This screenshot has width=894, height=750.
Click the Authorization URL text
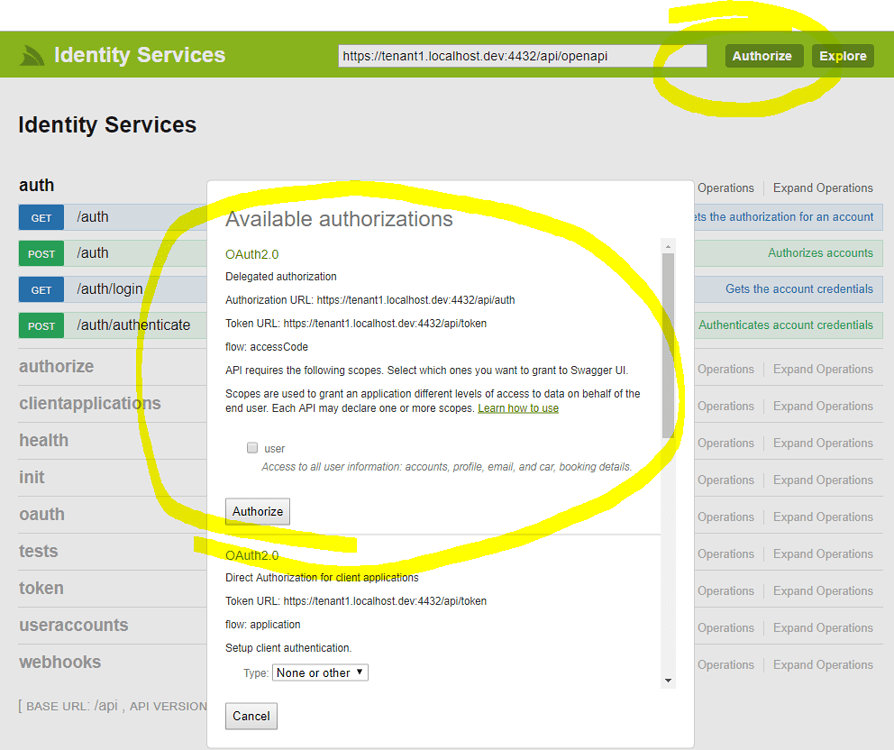pos(370,300)
